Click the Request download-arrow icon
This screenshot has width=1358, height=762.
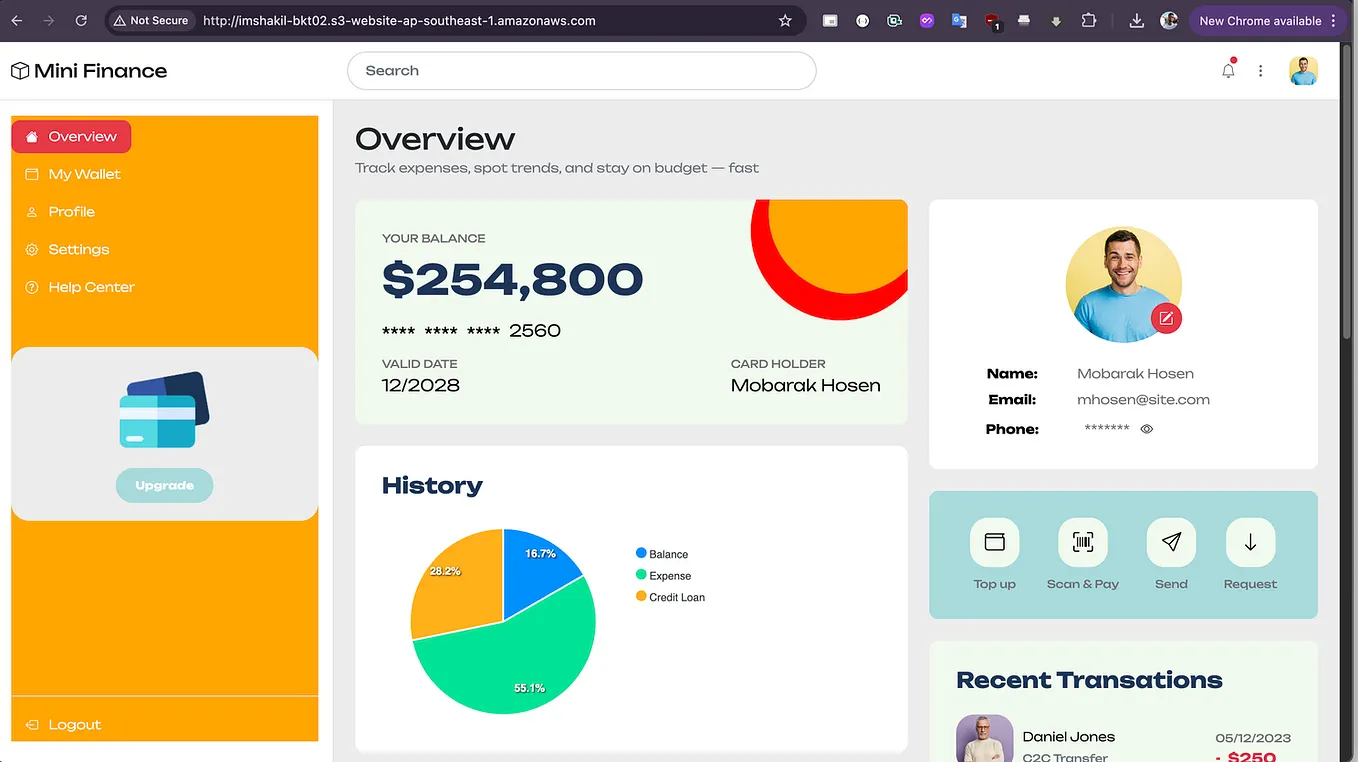point(1249,540)
